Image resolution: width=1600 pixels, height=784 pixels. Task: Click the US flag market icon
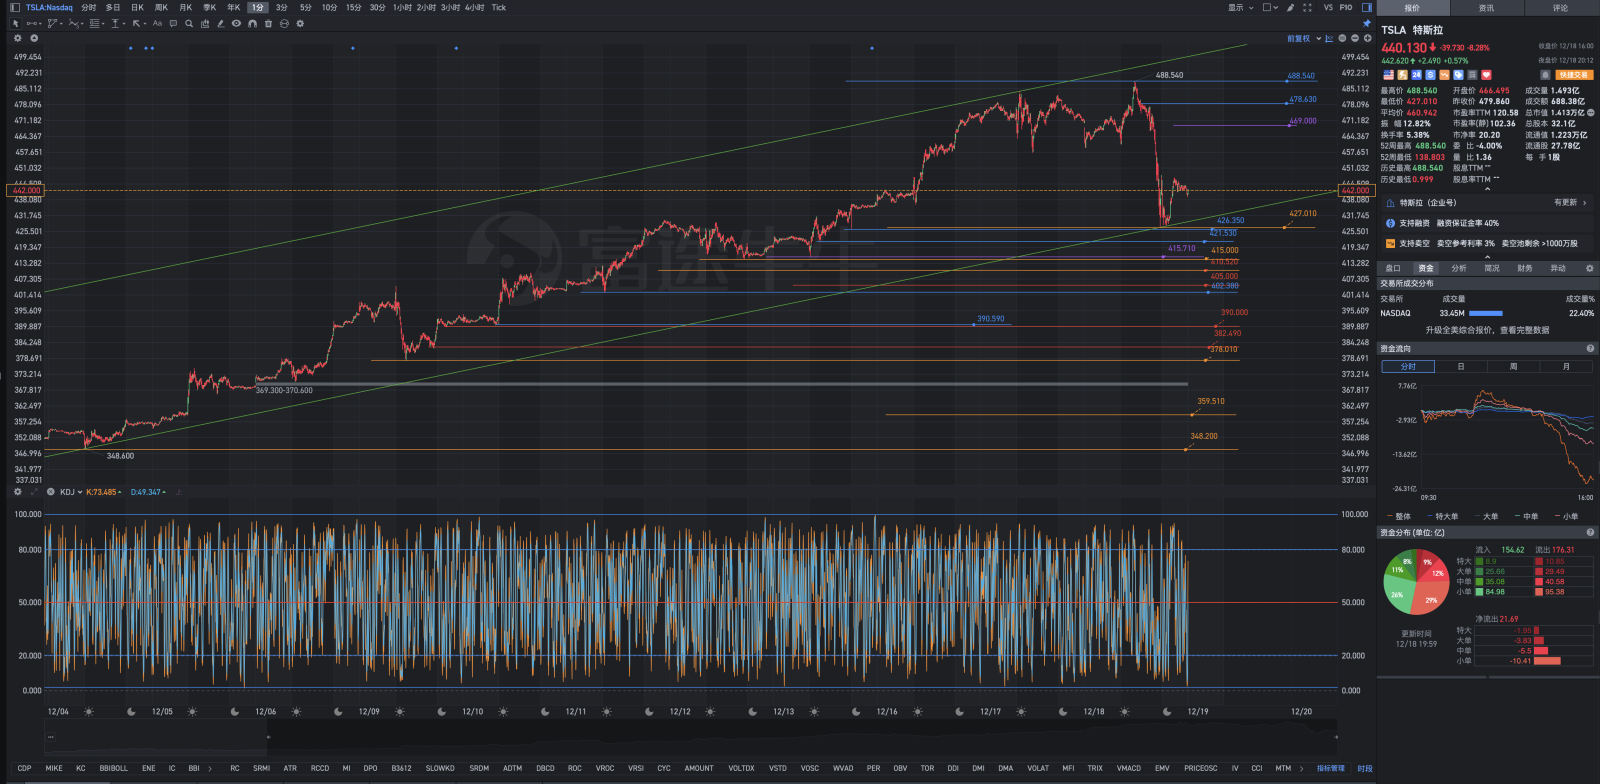tap(1388, 75)
